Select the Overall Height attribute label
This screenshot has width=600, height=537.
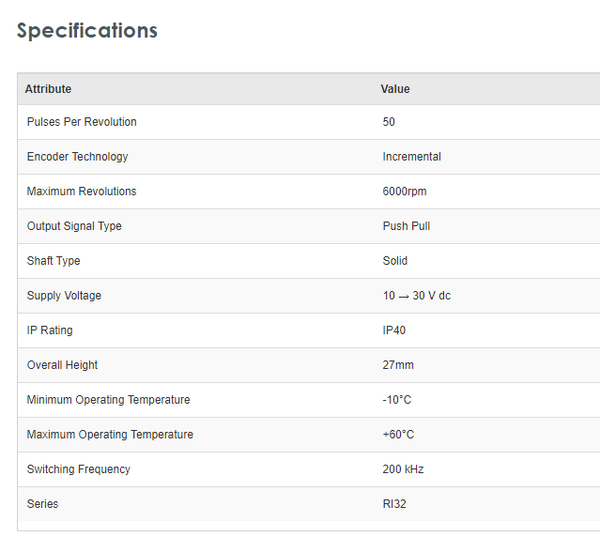(62, 365)
